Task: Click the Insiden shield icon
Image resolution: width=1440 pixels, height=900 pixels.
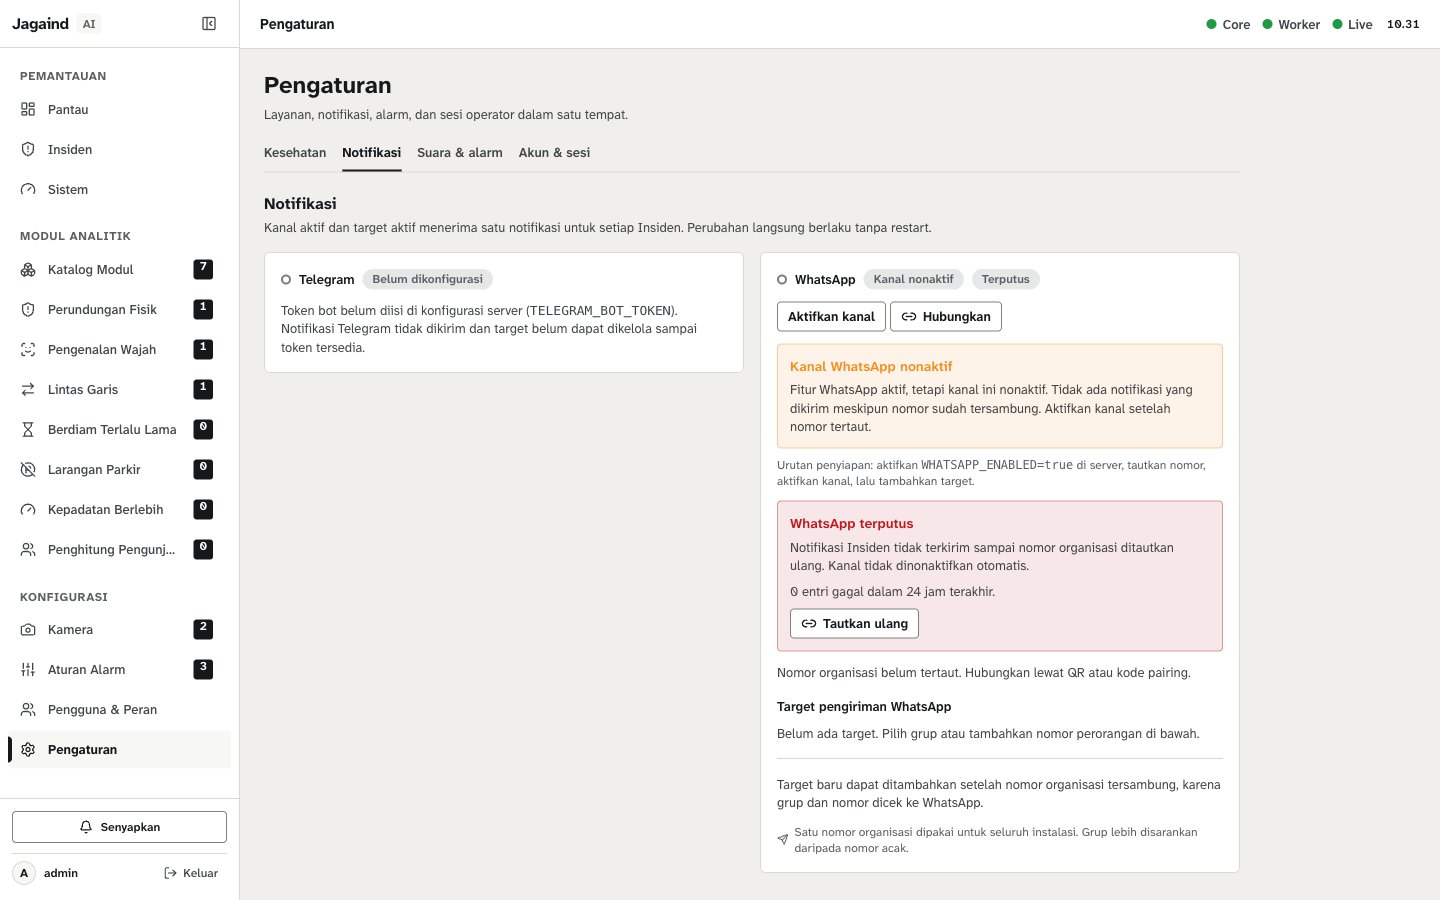Action: coord(28,149)
